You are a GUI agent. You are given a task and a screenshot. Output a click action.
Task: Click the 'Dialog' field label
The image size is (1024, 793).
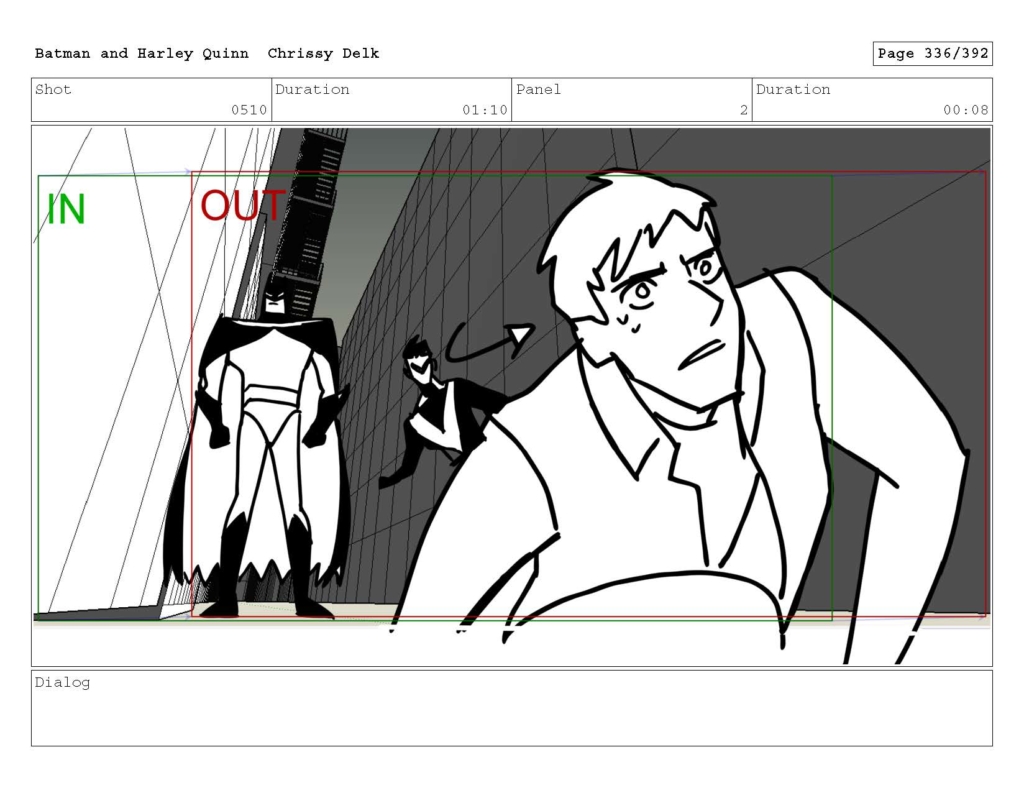62,683
